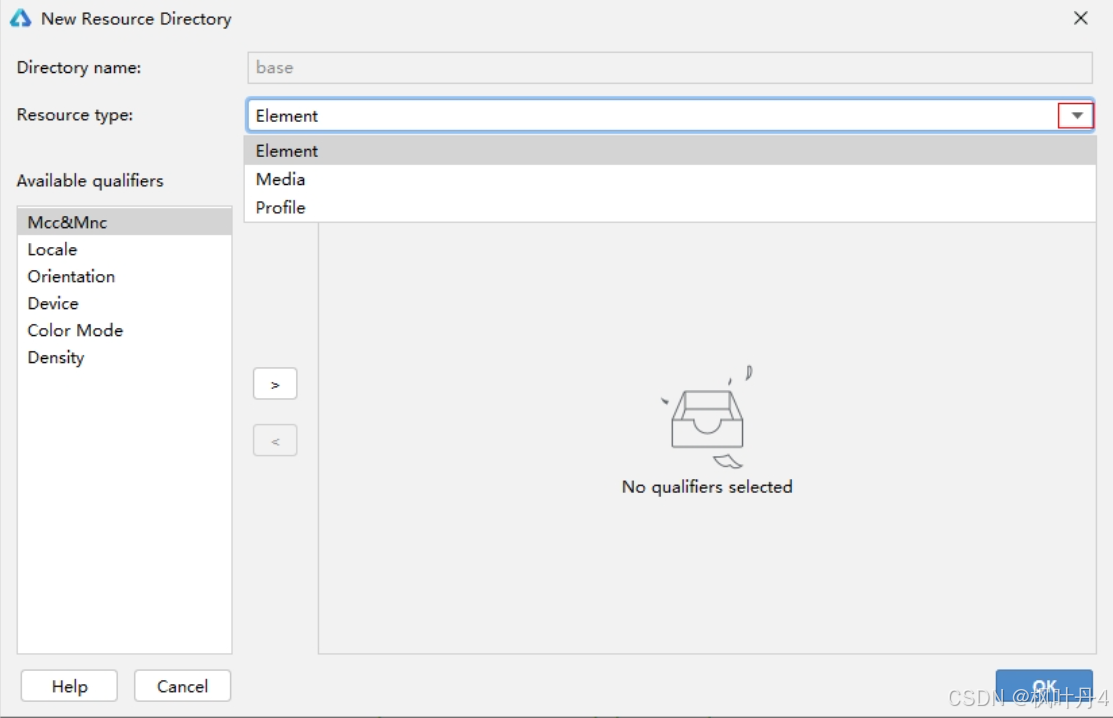Click the Resource type combo box field
This screenshot has height=718, width=1113.
669,116
